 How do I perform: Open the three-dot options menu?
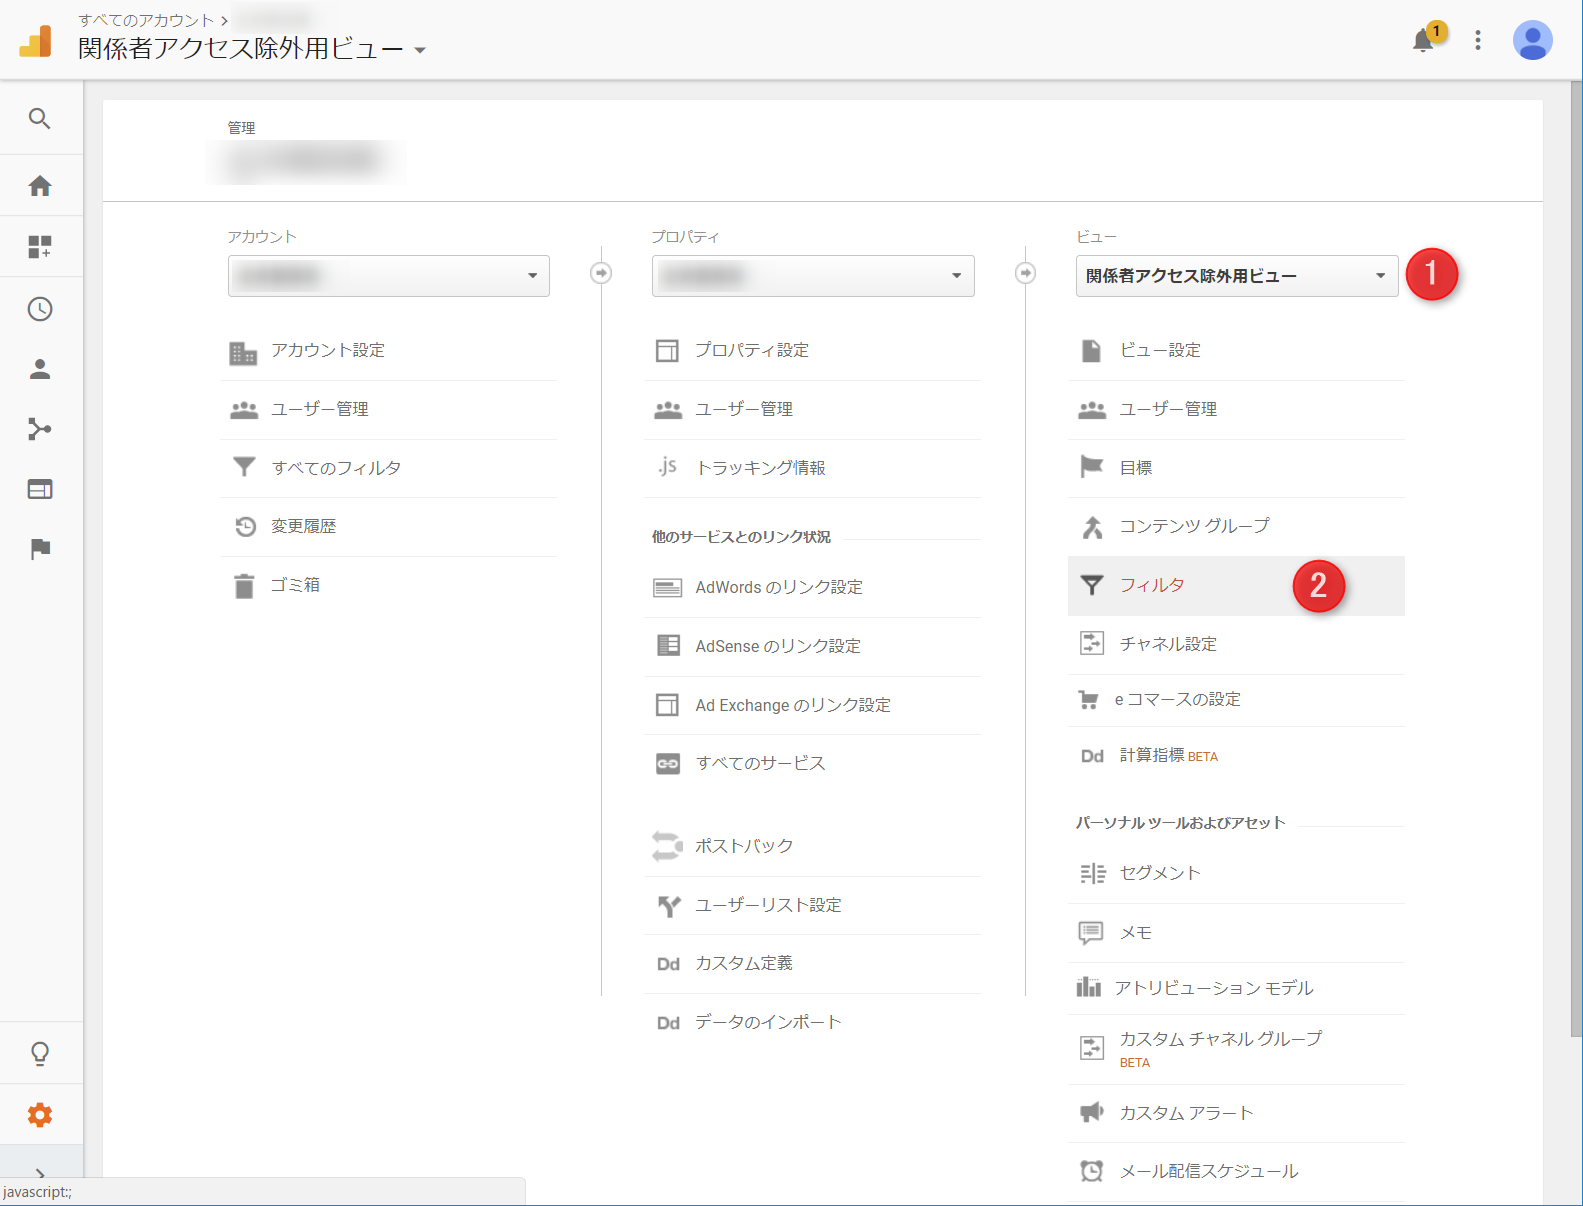(x=1477, y=41)
